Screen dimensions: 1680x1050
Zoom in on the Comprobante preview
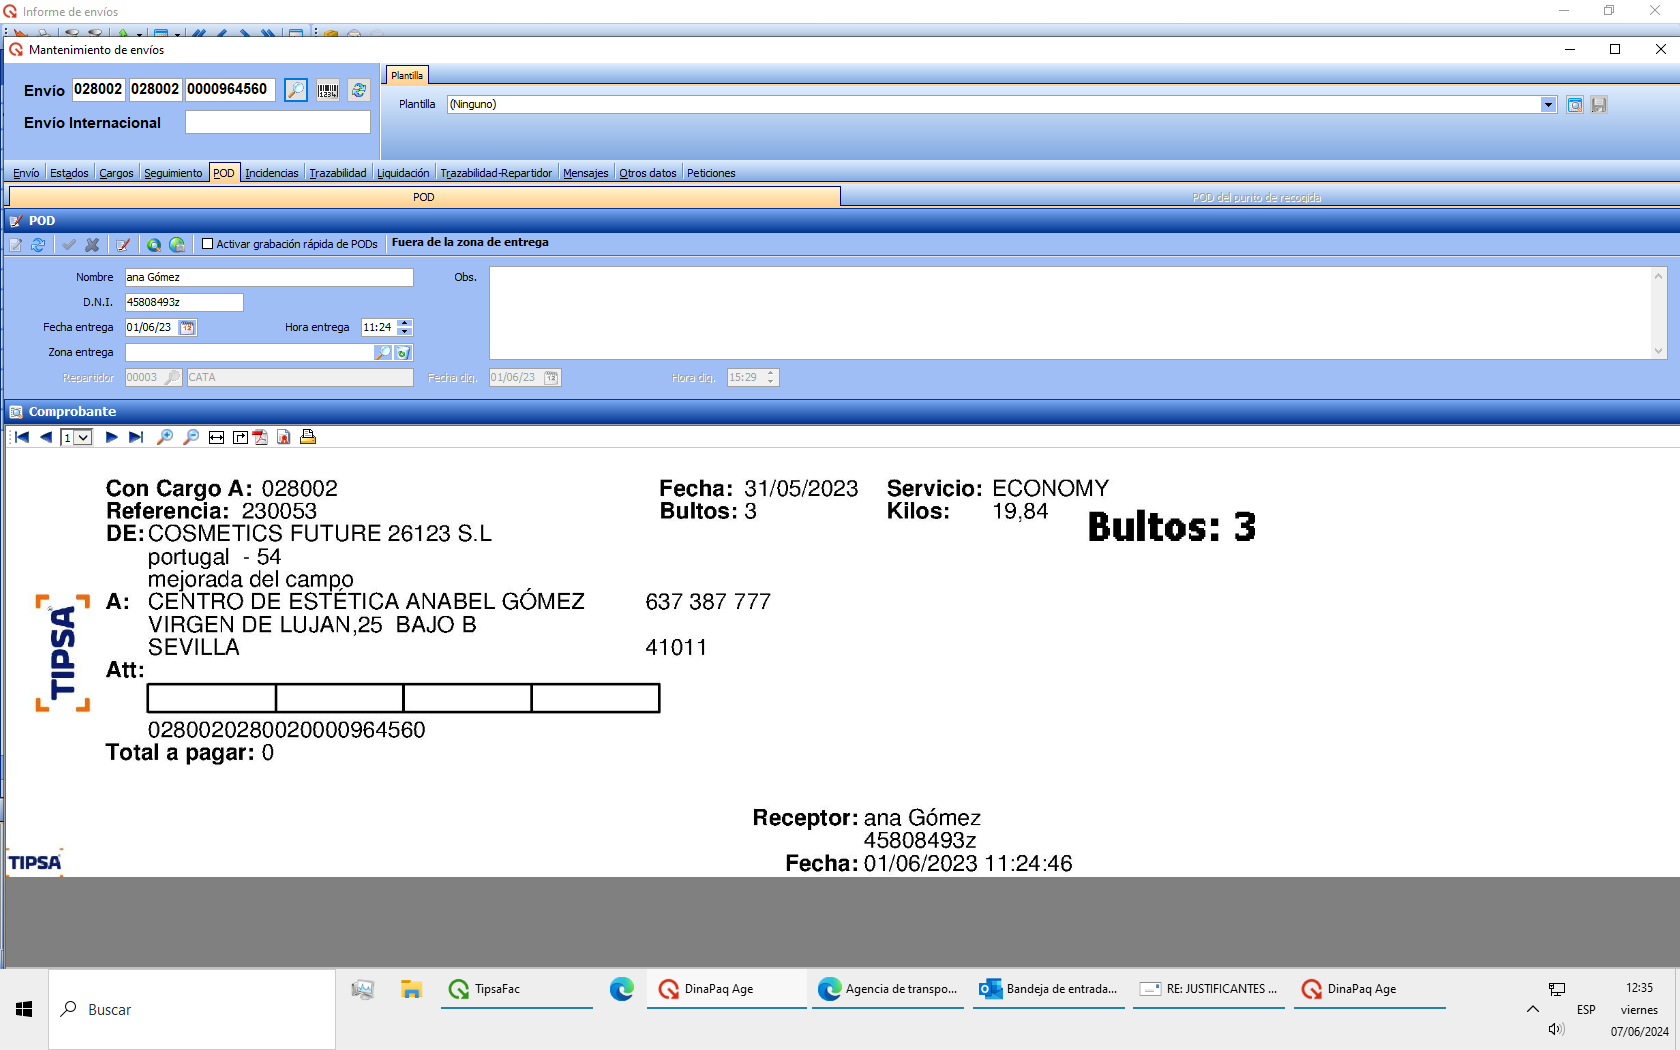[165, 437]
